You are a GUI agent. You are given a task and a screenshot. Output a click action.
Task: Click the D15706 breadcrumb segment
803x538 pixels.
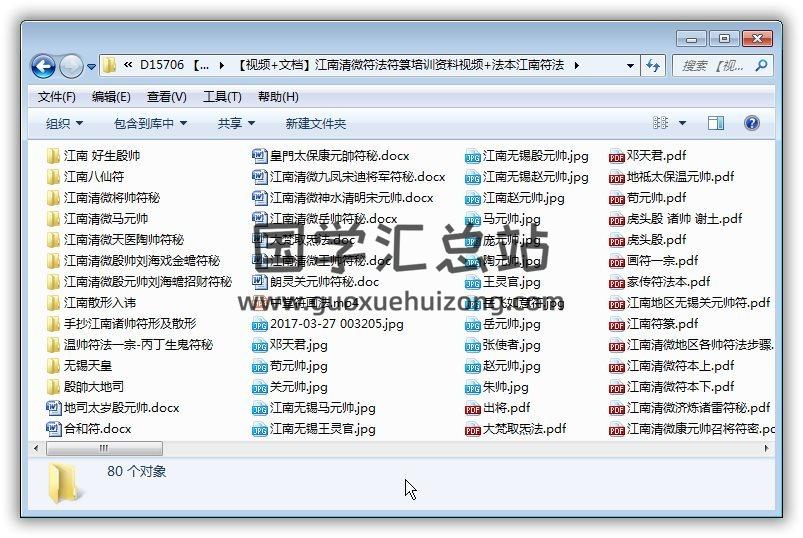pyautogui.click(x=174, y=65)
